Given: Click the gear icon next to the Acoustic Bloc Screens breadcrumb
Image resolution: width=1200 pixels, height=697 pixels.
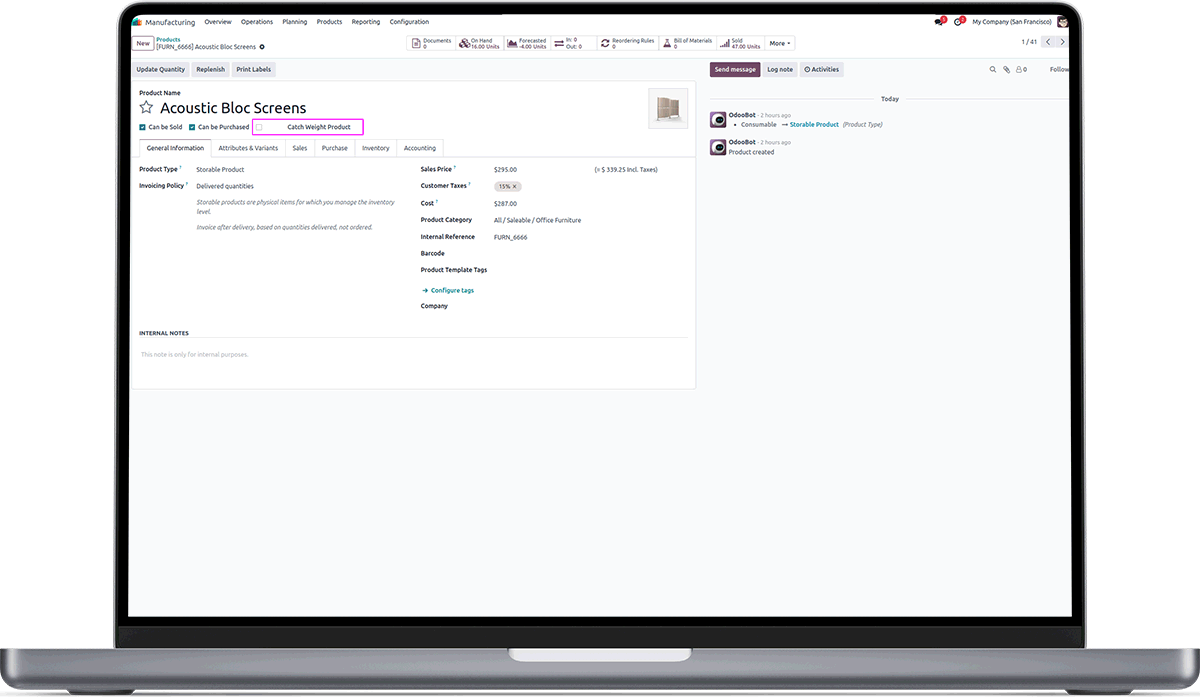Looking at the screenshot, I should coord(262,47).
